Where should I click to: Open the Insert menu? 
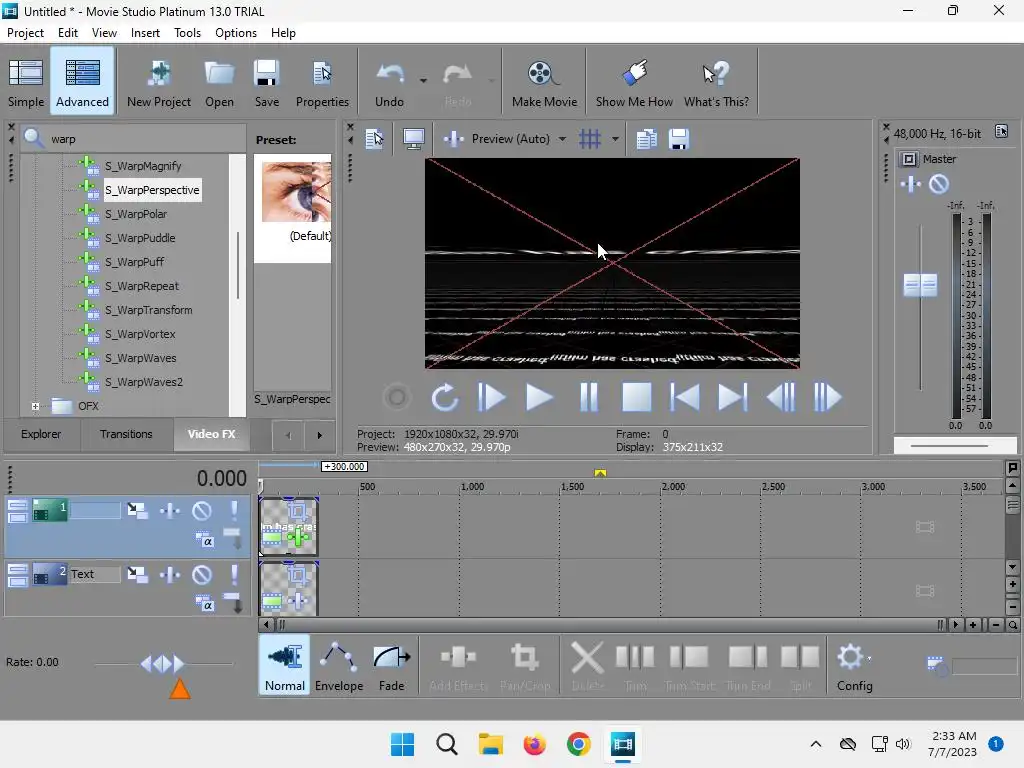pyautogui.click(x=145, y=33)
